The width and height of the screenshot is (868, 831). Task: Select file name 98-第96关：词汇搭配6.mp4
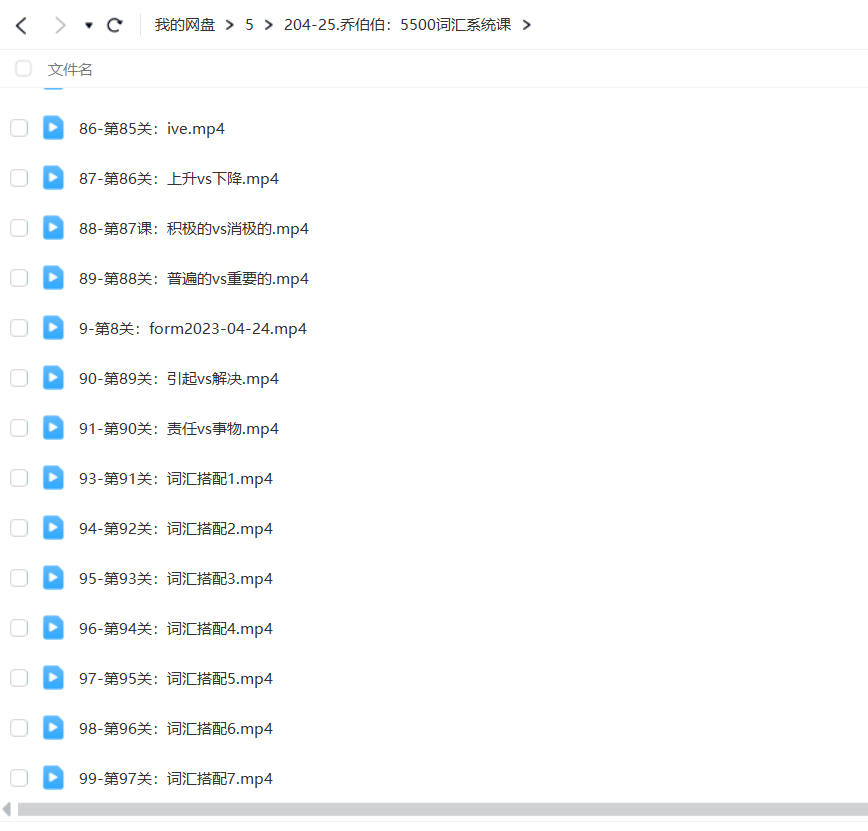(176, 729)
